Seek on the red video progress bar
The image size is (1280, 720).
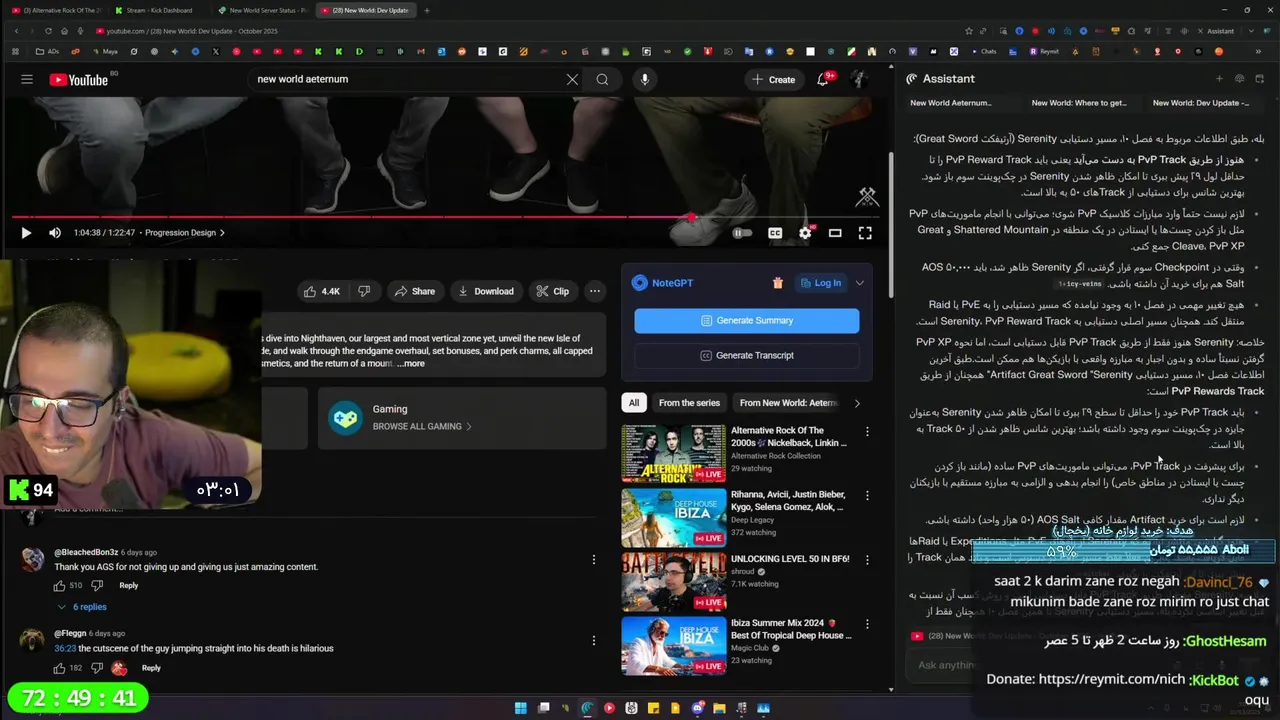[x=446, y=216]
